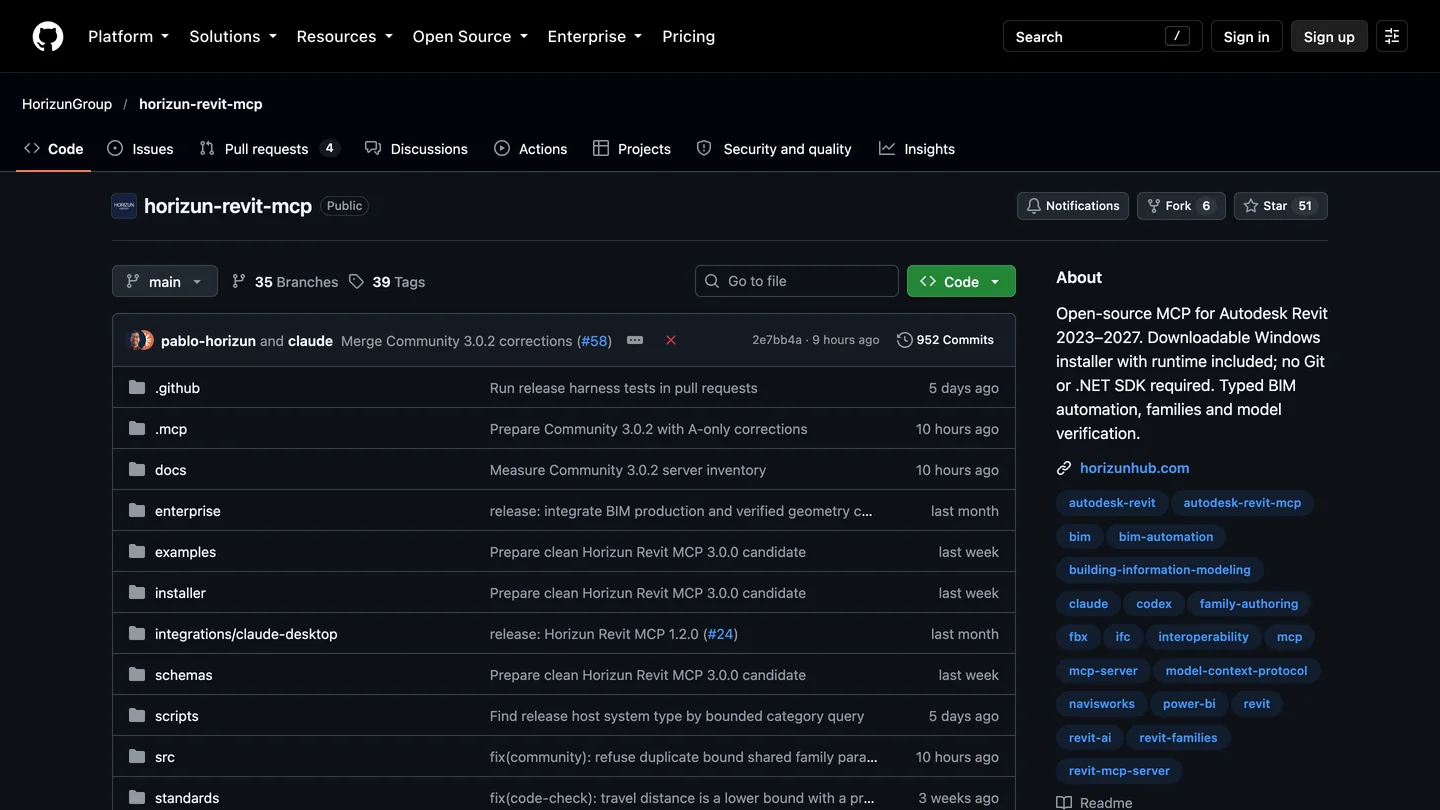This screenshot has width=1440, height=810.
Task: Click the folder icon beside installer
Action: (137, 593)
